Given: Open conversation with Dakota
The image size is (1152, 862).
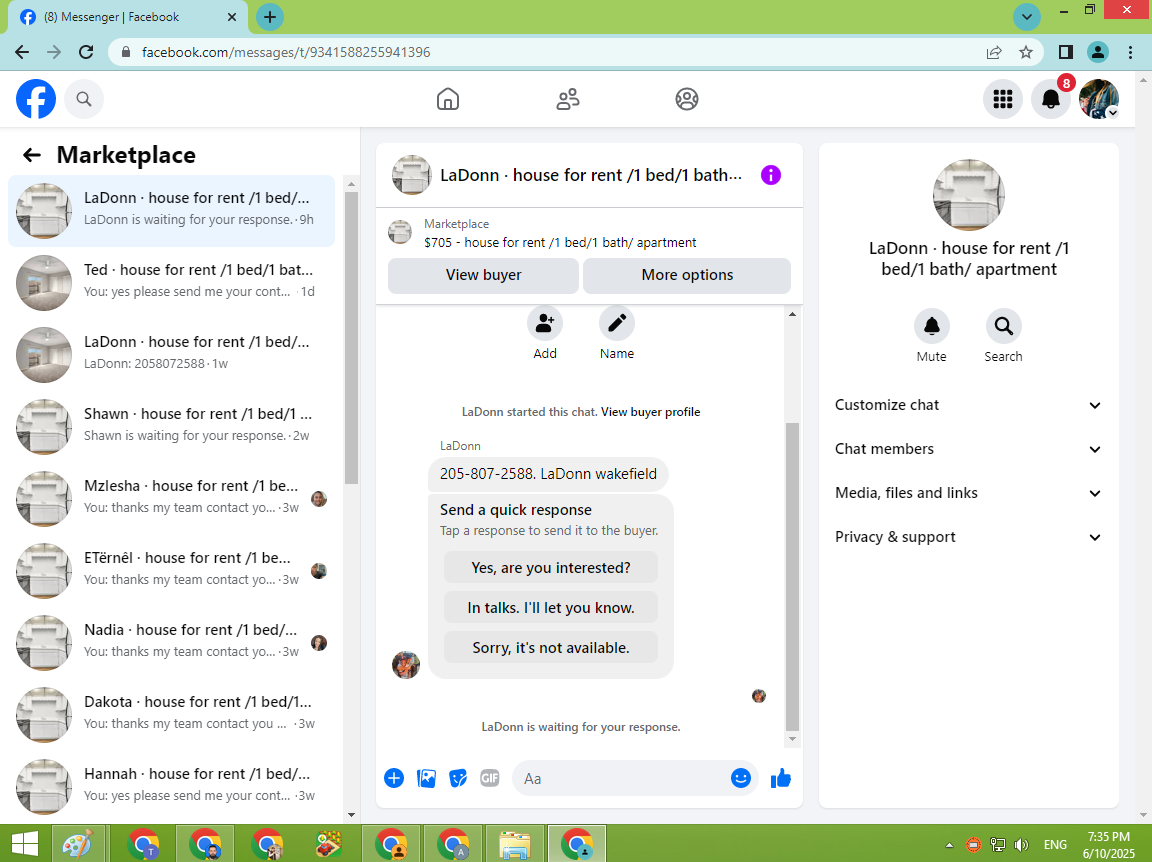Looking at the screenshot, I should point(171,715).
